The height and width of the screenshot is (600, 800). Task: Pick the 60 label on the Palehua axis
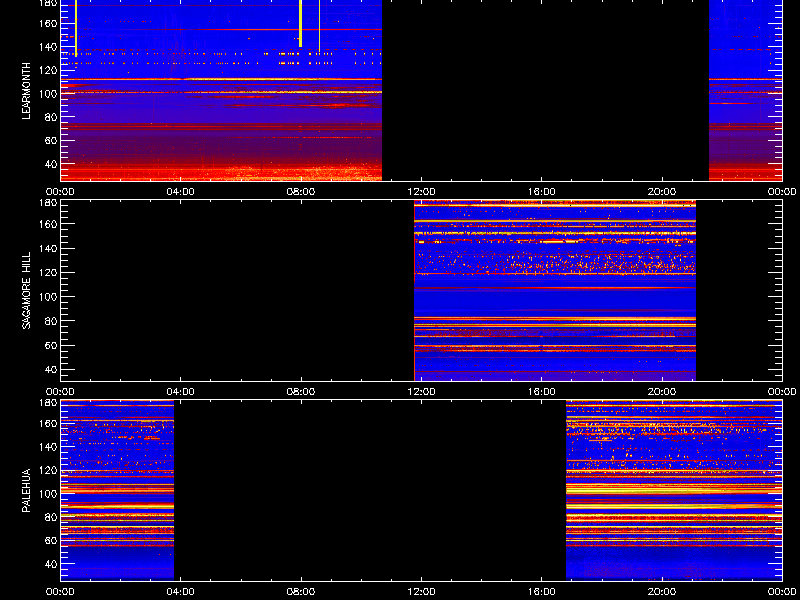click(51, 540)
